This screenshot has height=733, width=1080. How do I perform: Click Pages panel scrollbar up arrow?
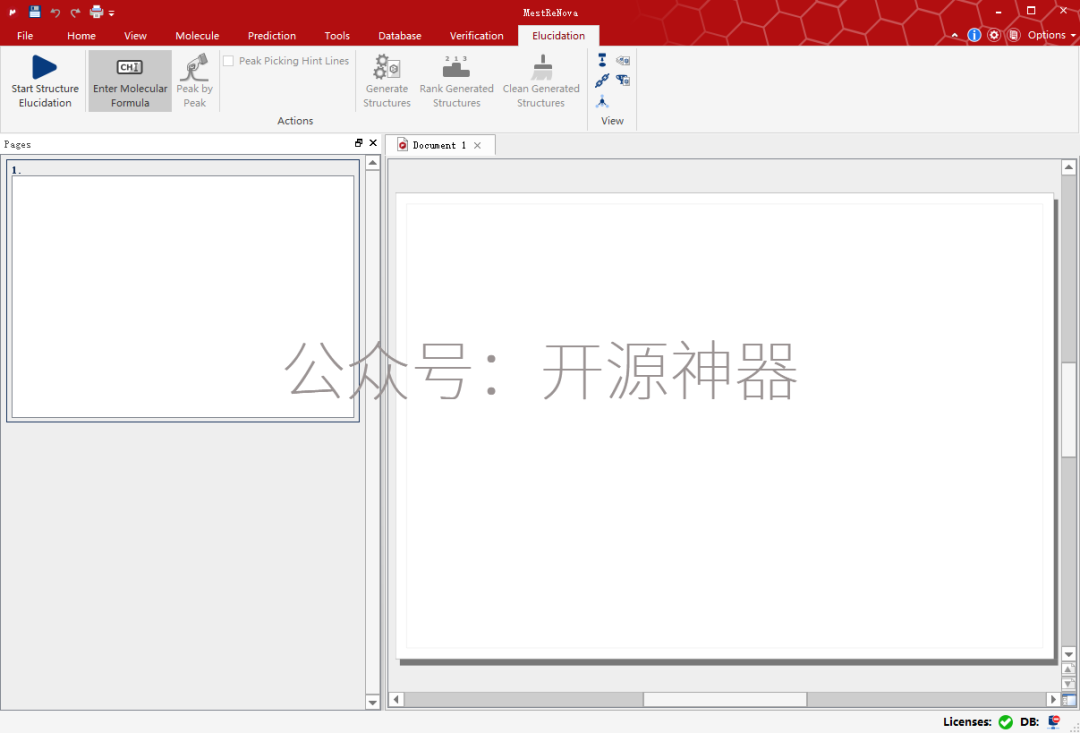(373, 163)
